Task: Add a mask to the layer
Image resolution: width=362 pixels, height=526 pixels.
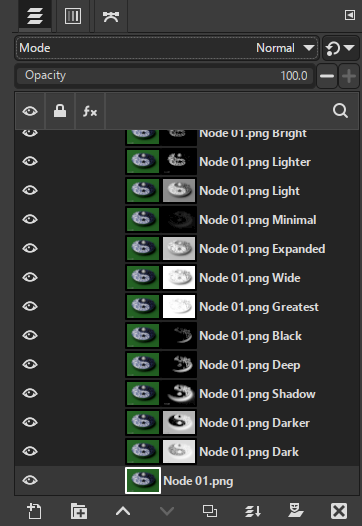Action: [x=296, y=511]
